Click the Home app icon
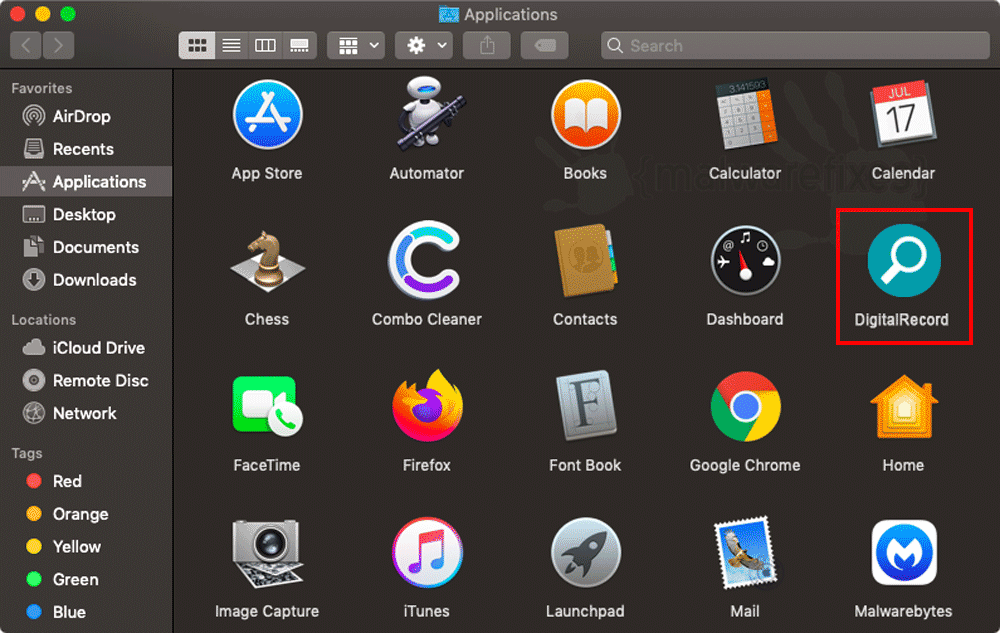Viewport: 1000px width, 633px height. [x=903, y=406]
